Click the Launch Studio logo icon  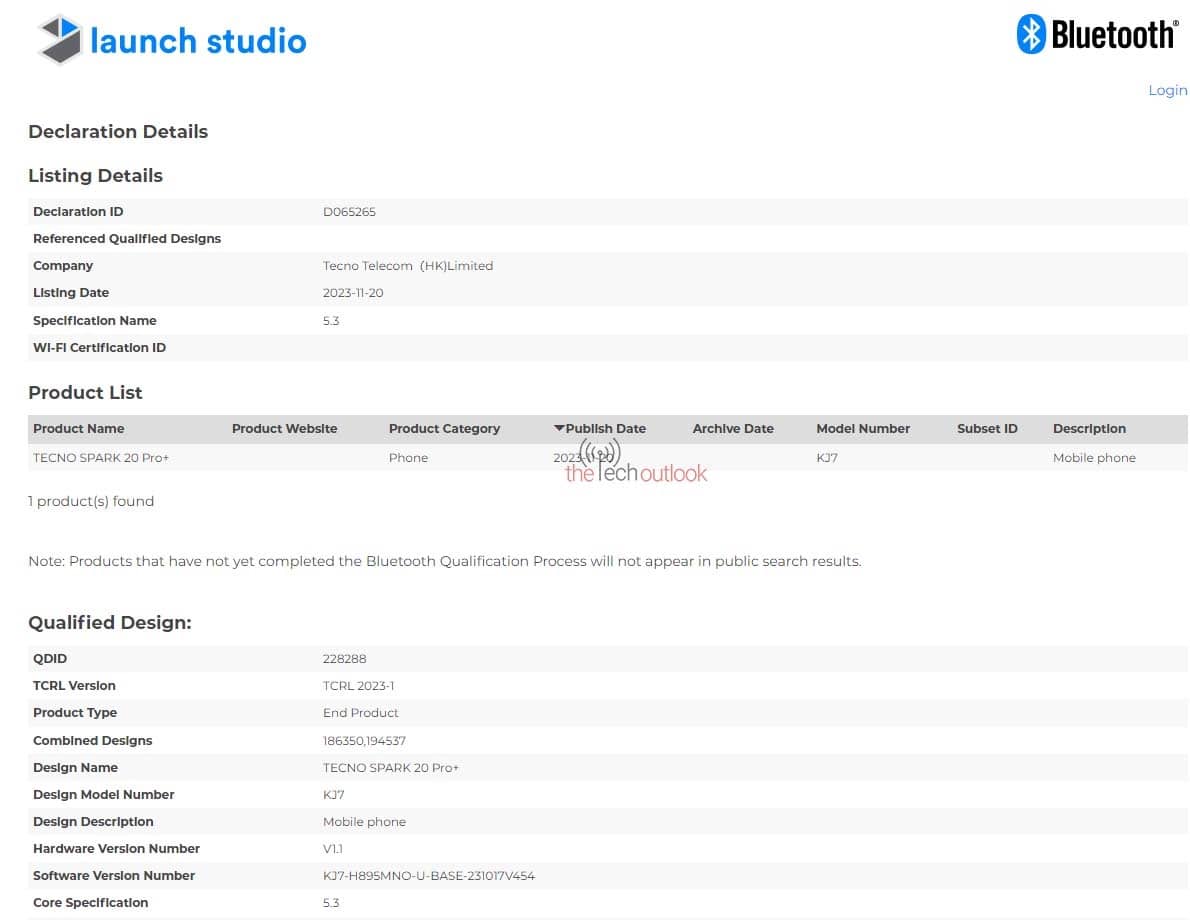coord(60,40)
